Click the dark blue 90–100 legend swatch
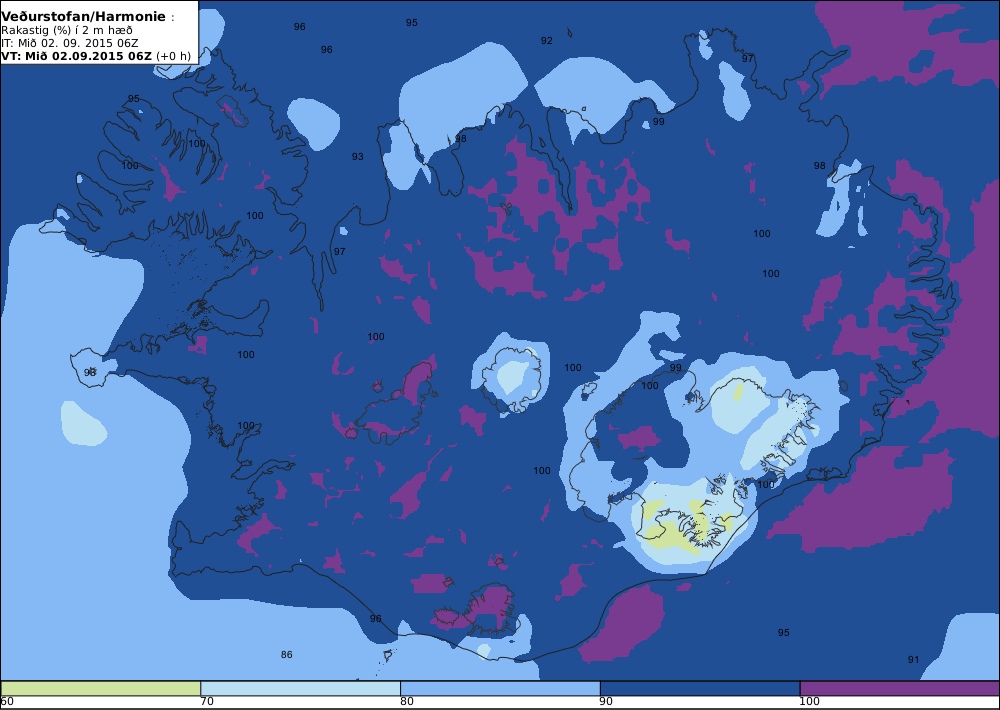The width and height of the screenshot is (1000, 710). point(700,688)
